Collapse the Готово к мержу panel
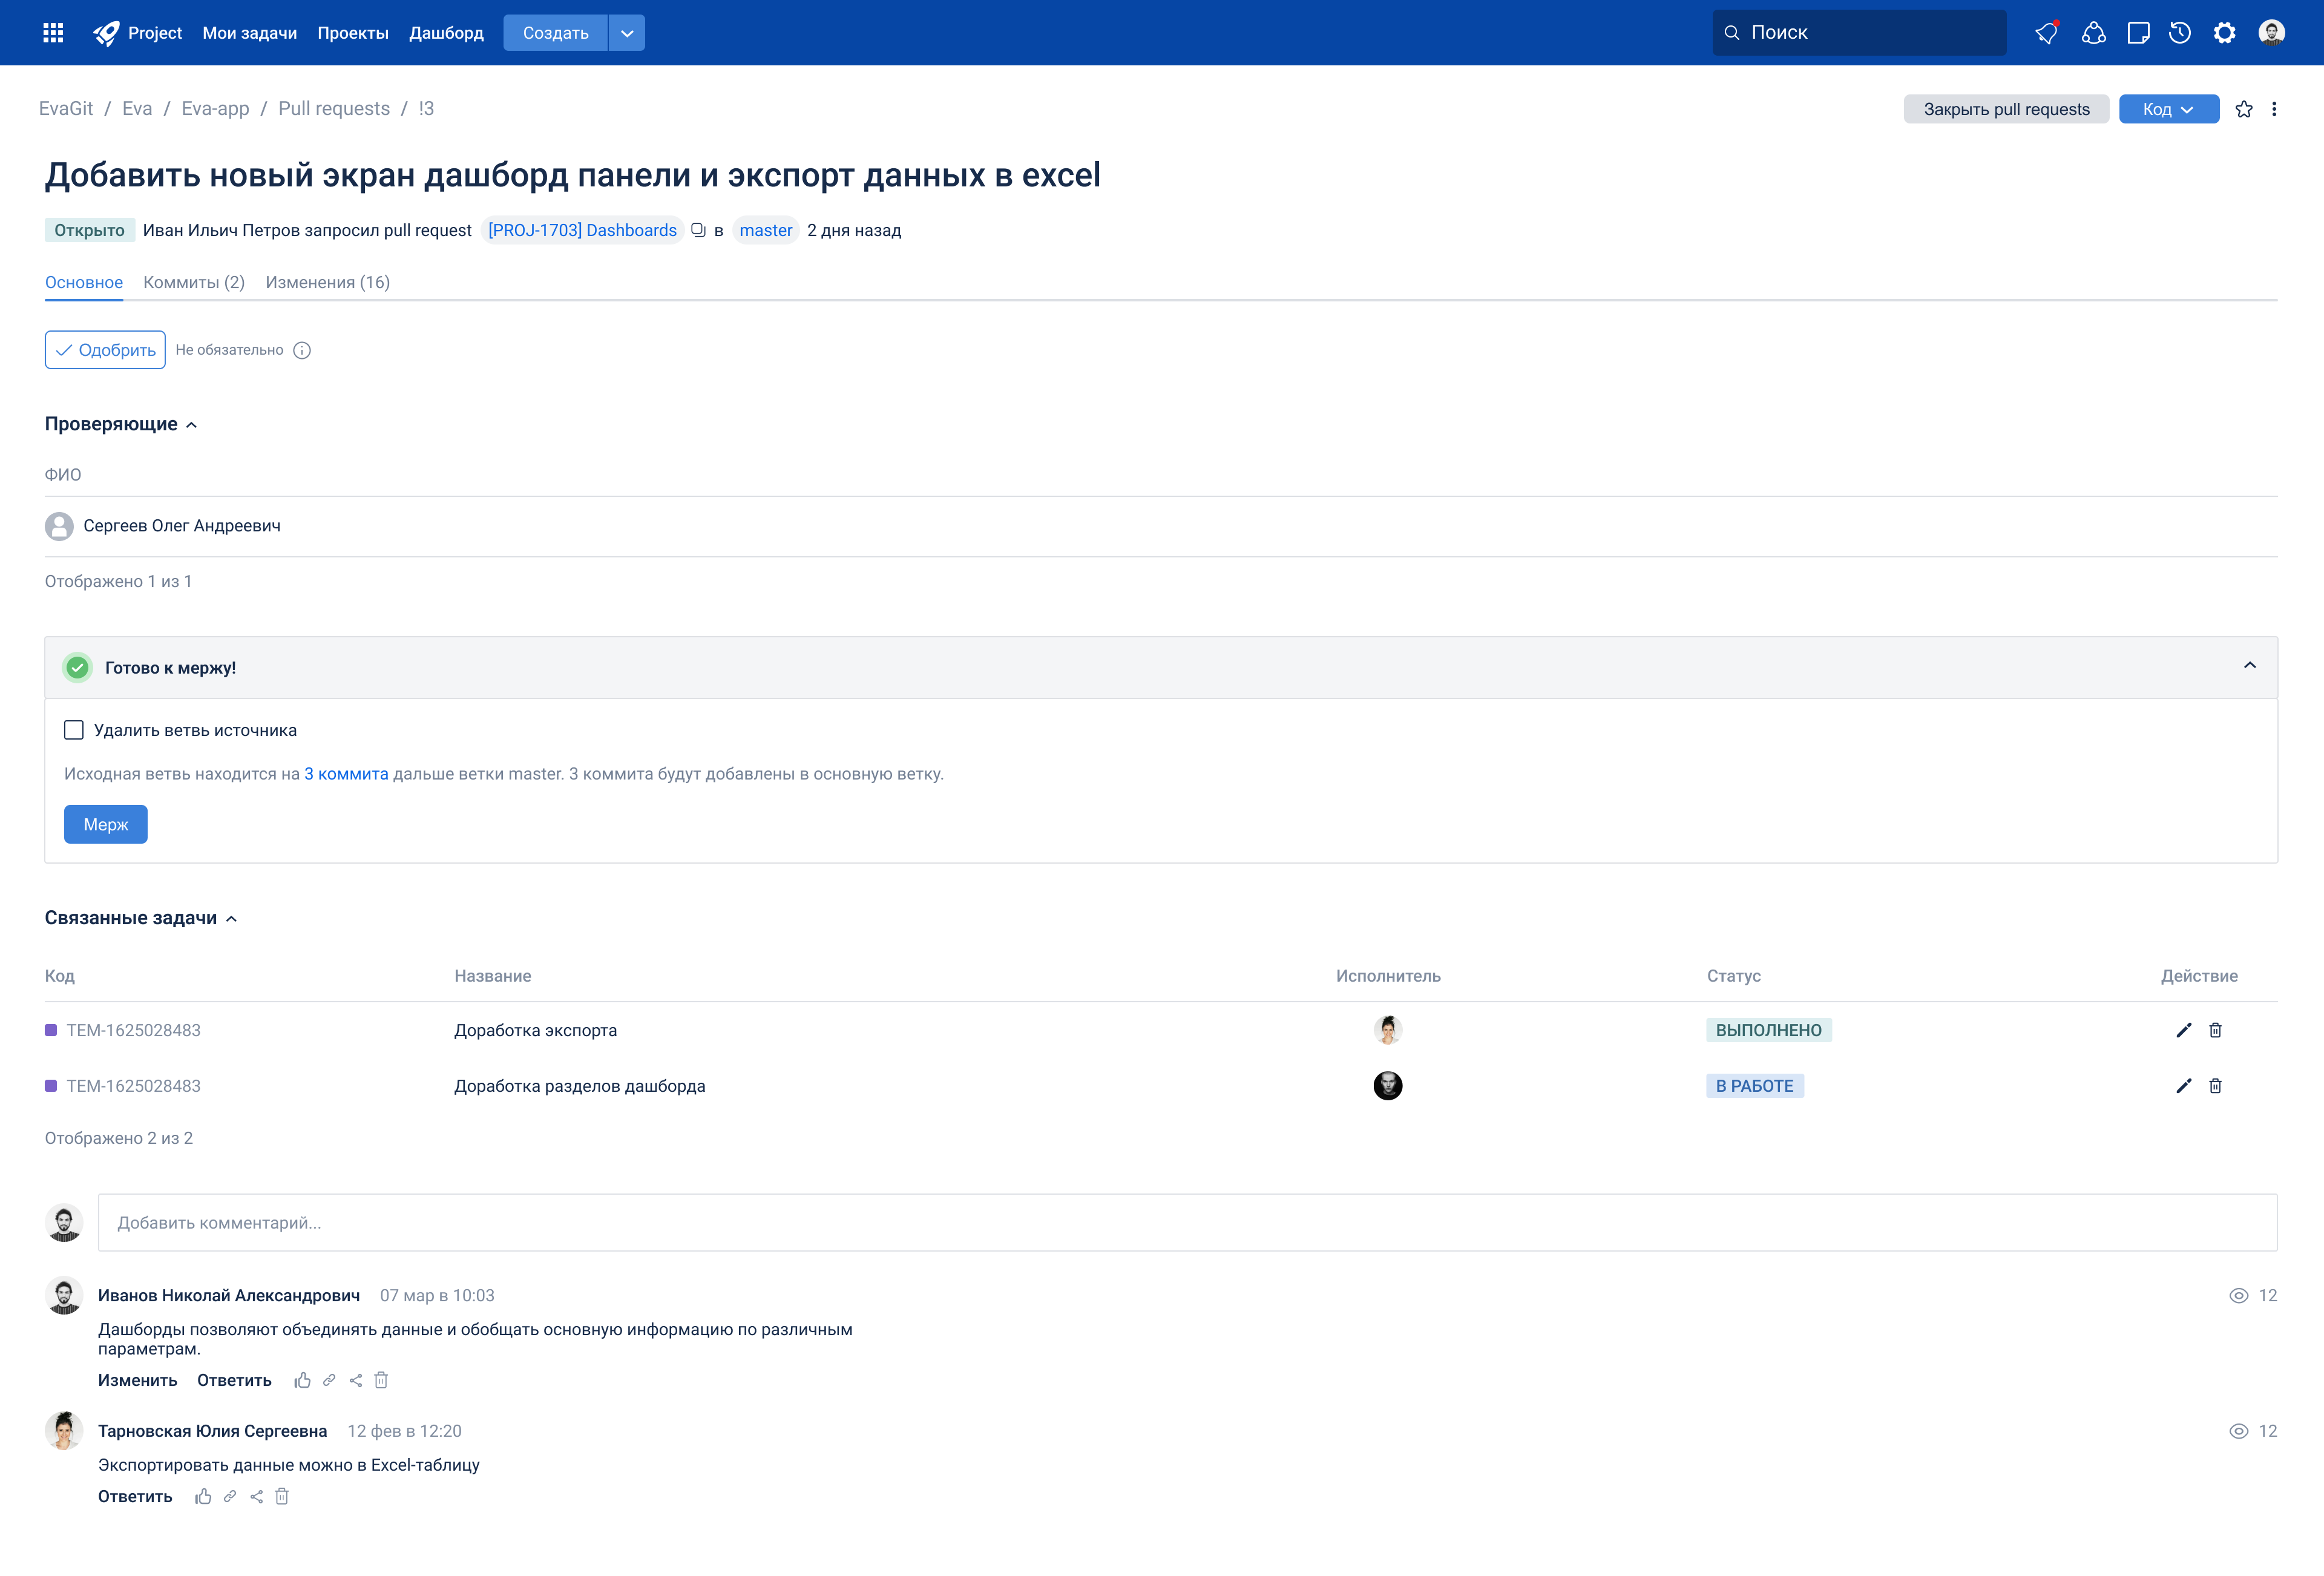This screenshot has height=1576, width=2324. pyautogui.click(x=2250, y=666)
